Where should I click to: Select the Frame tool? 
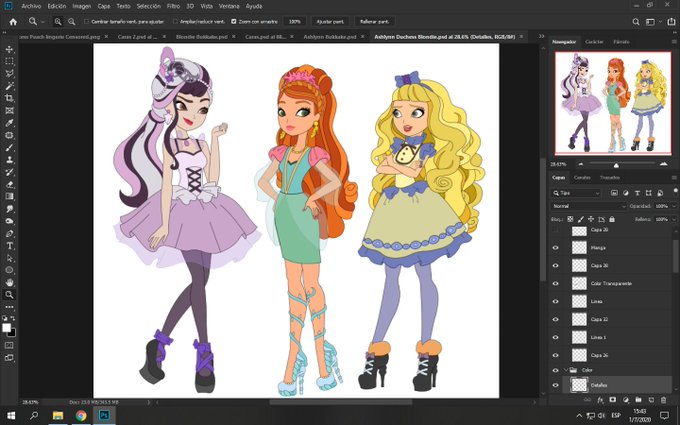click(9, 111)
